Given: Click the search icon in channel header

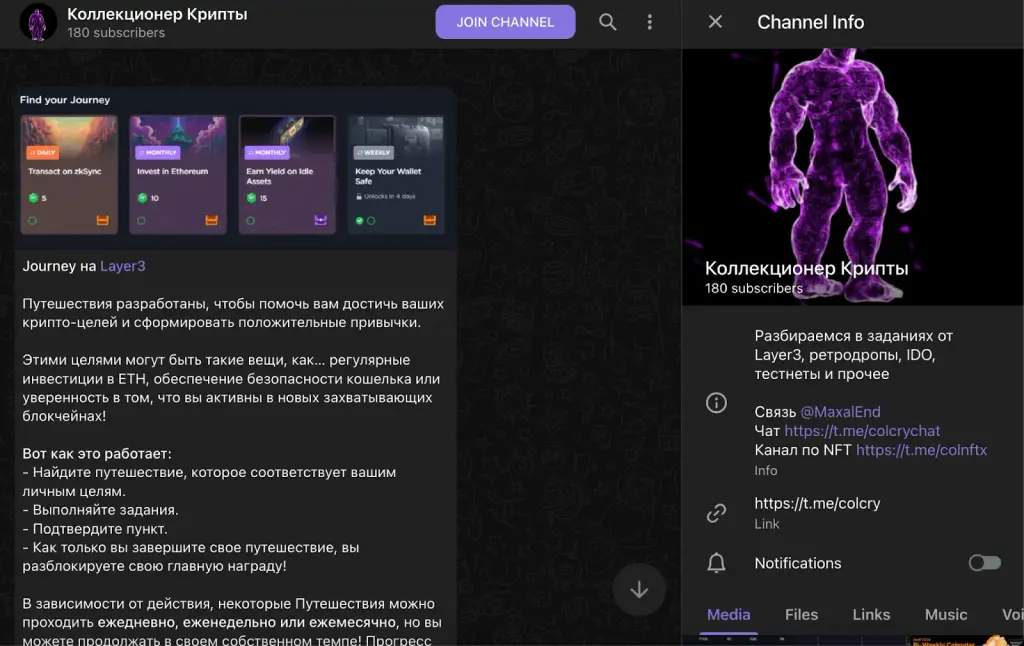Looking at the screenshot, I should 607,22.
